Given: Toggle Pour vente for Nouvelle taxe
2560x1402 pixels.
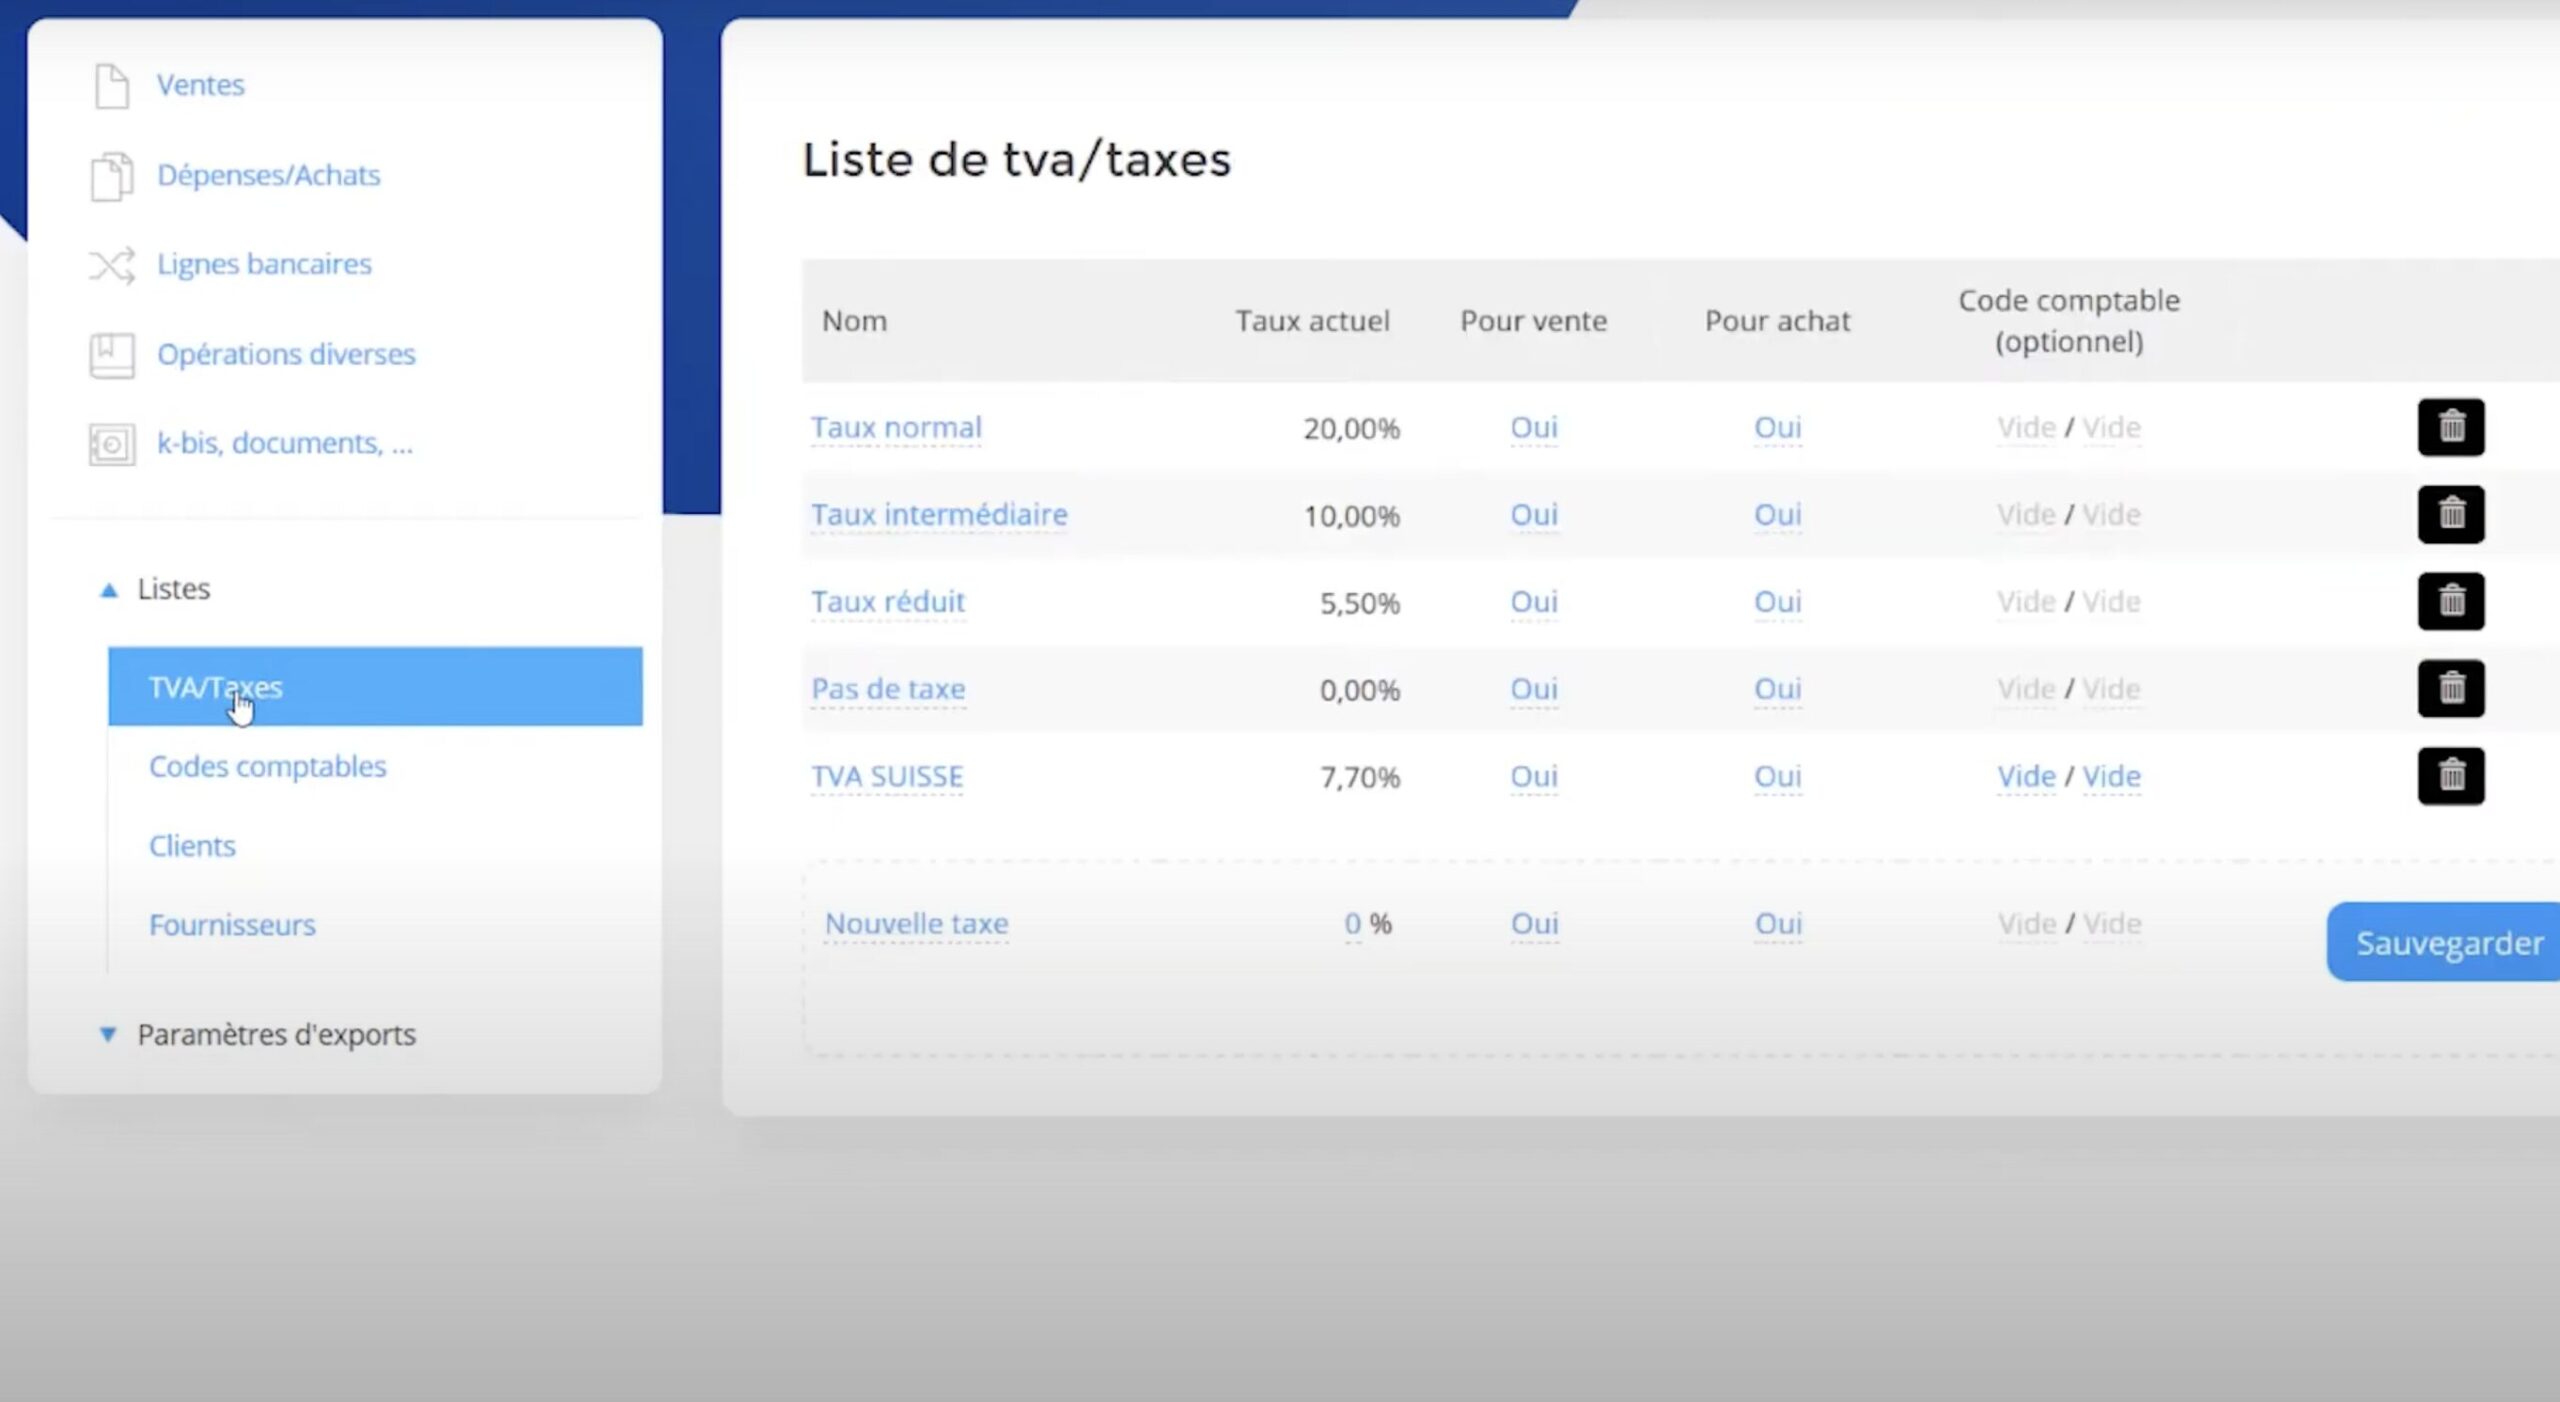Looking at the screenshot, I should point(1534,924).
